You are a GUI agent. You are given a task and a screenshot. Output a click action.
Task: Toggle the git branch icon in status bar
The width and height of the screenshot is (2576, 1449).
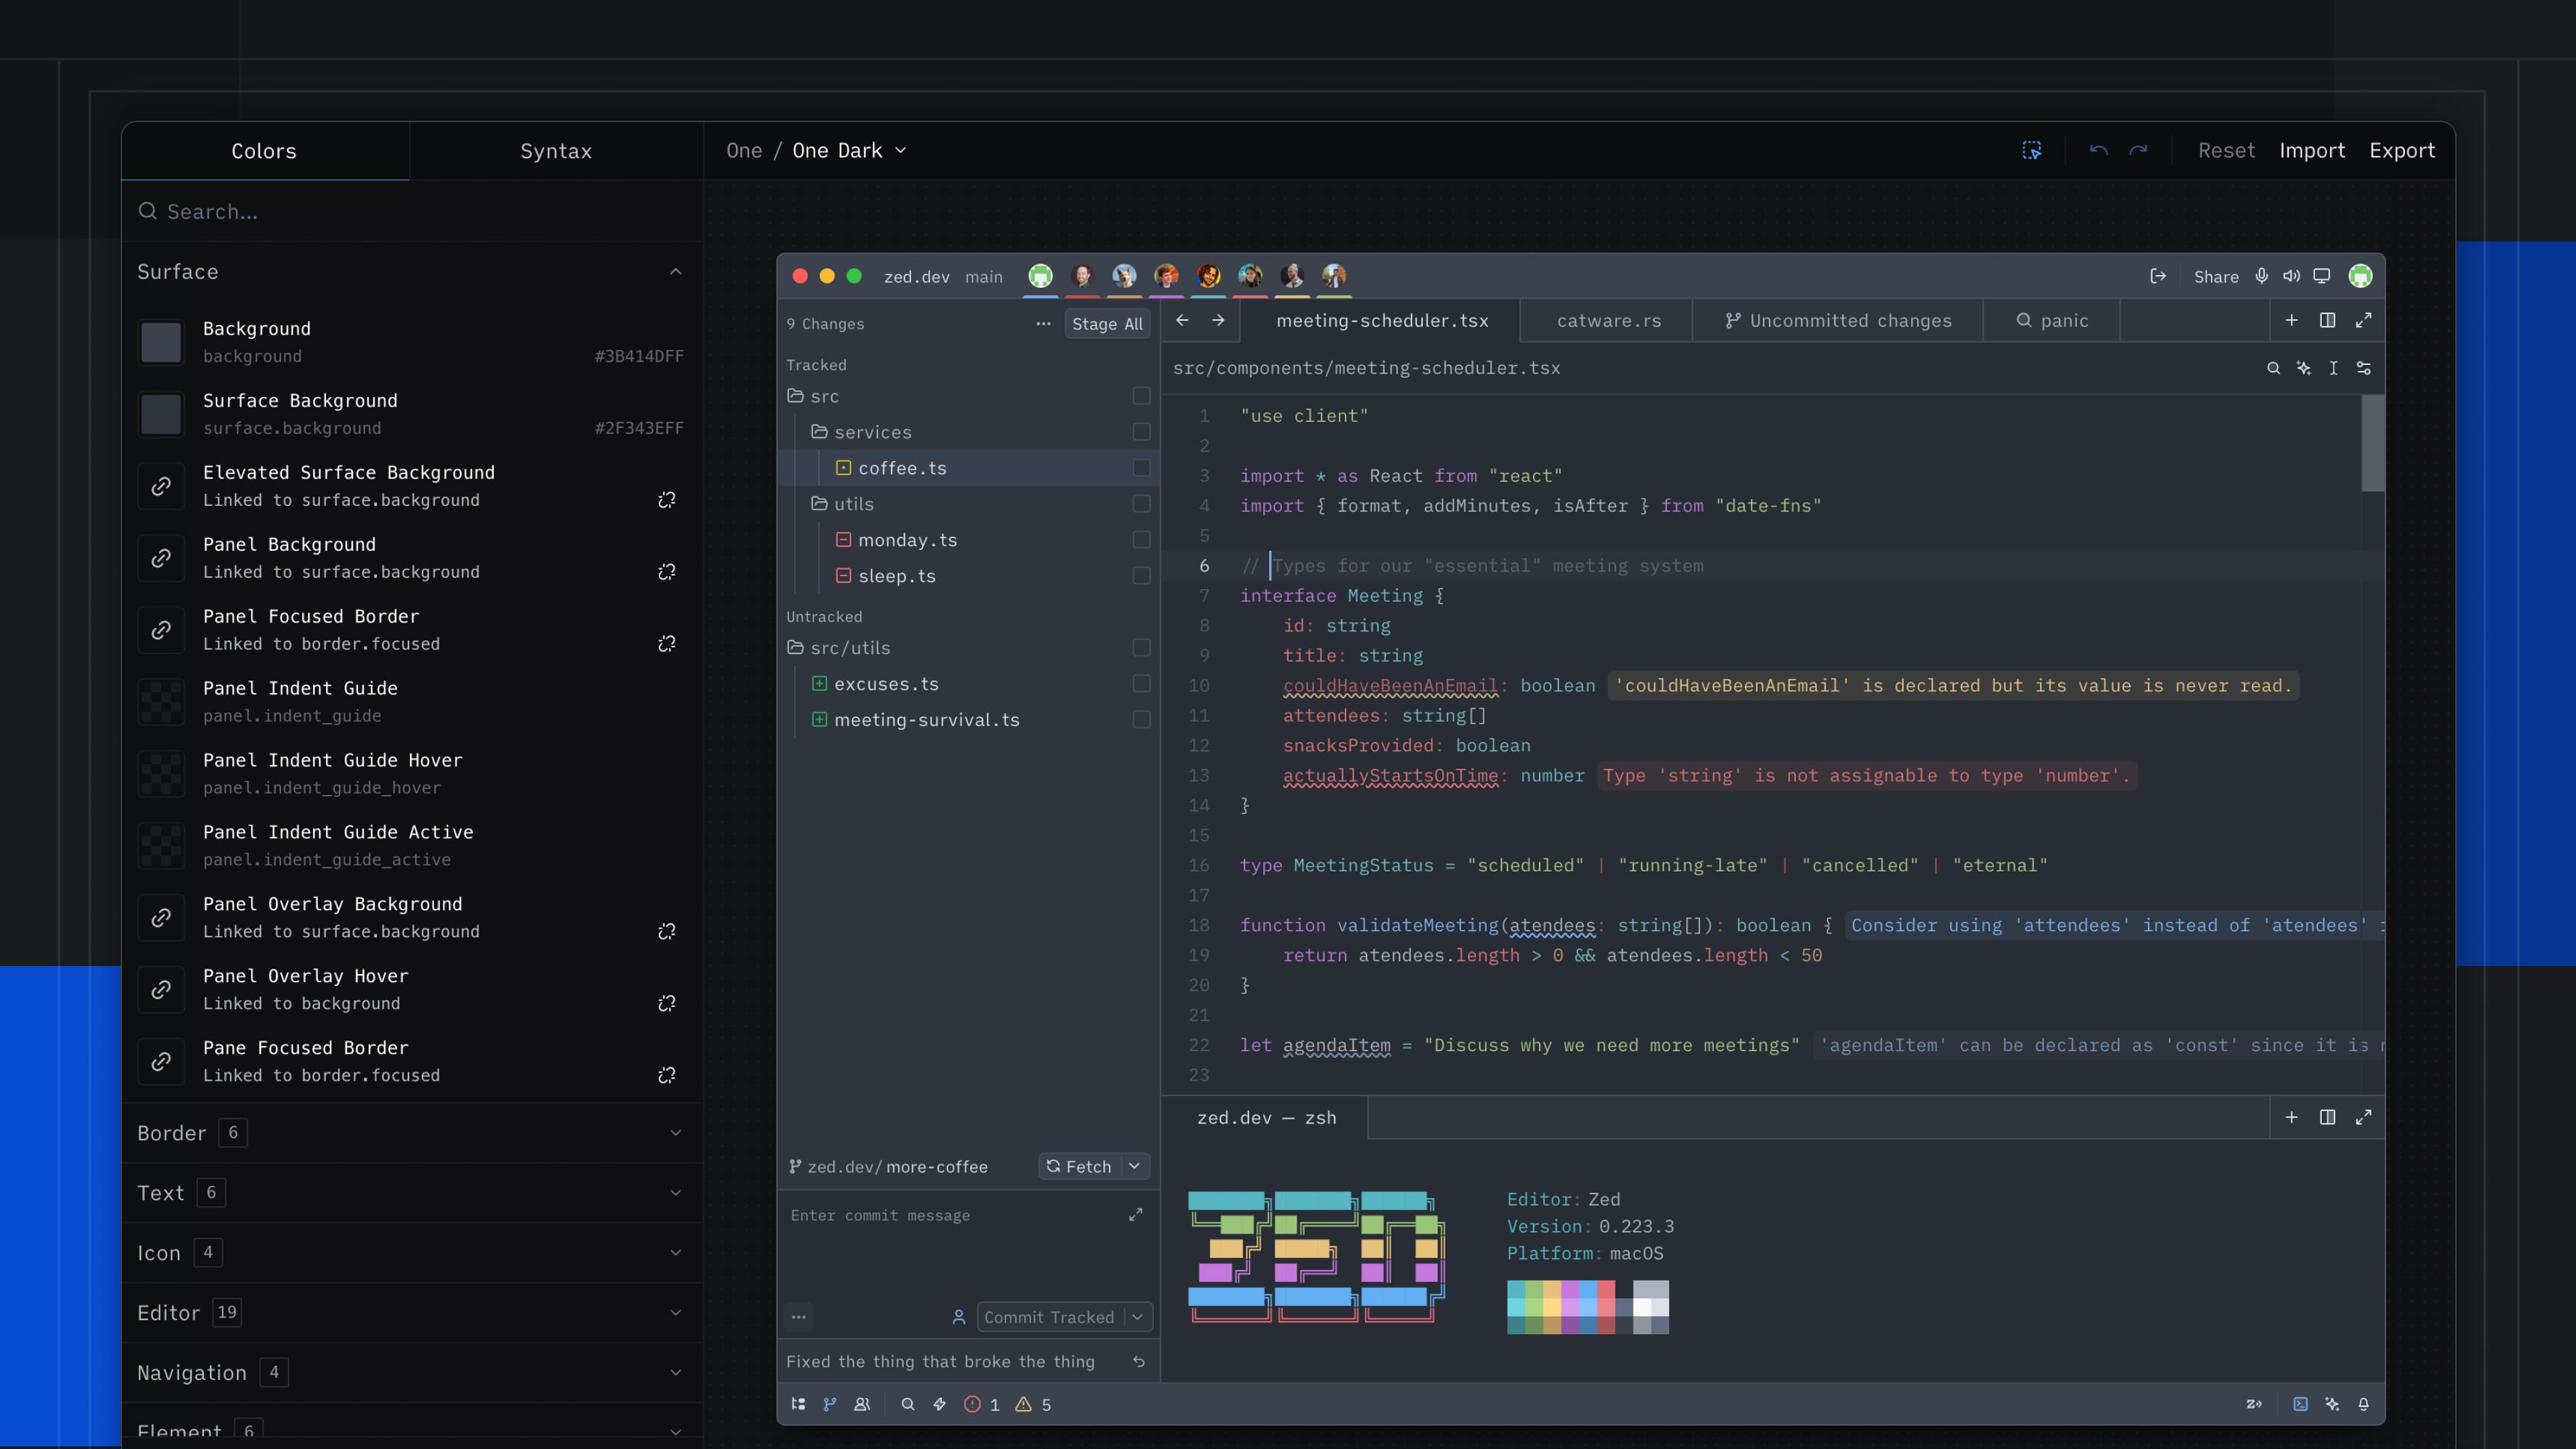click(829, 1404)
